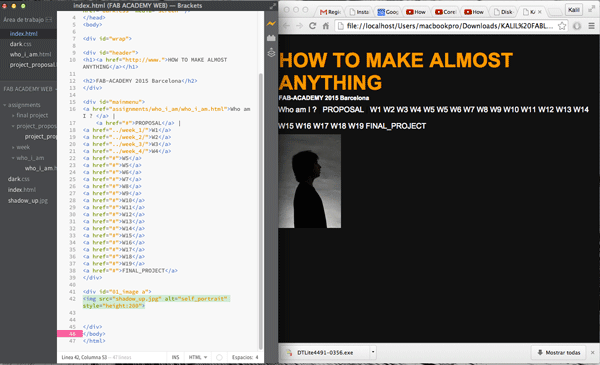Click Kalil profile button in Chrome

pyautogui.click(x=574, y=10)
